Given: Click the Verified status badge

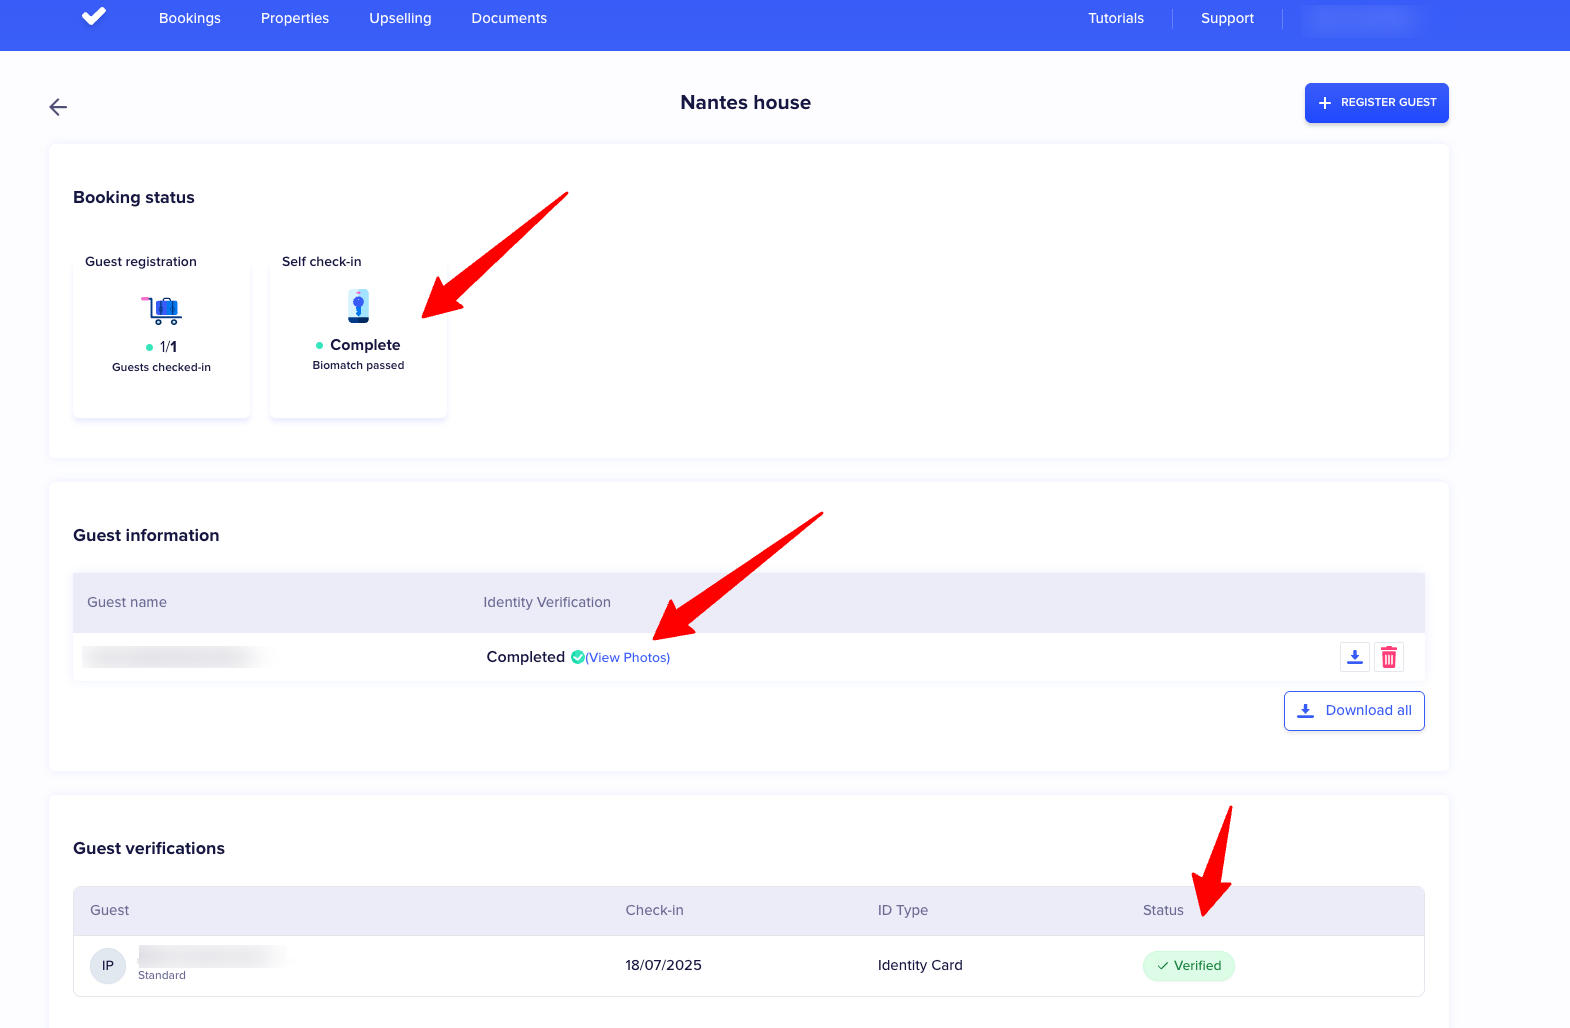Looking at the screenshot, I should pos(1189,966).
